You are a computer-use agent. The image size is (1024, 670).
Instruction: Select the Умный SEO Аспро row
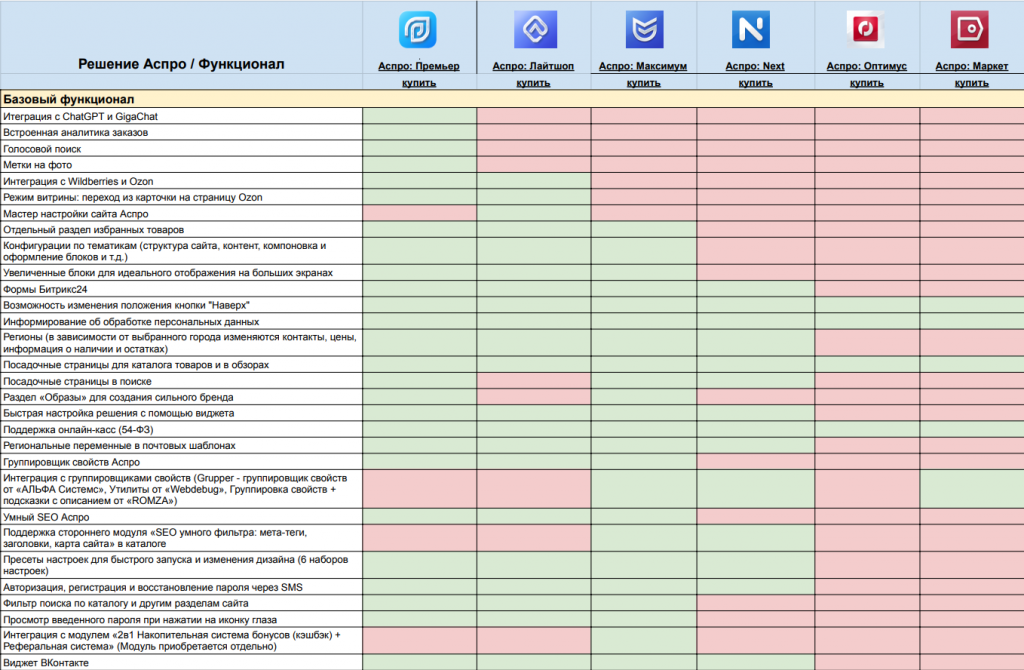tap(182, 517)
